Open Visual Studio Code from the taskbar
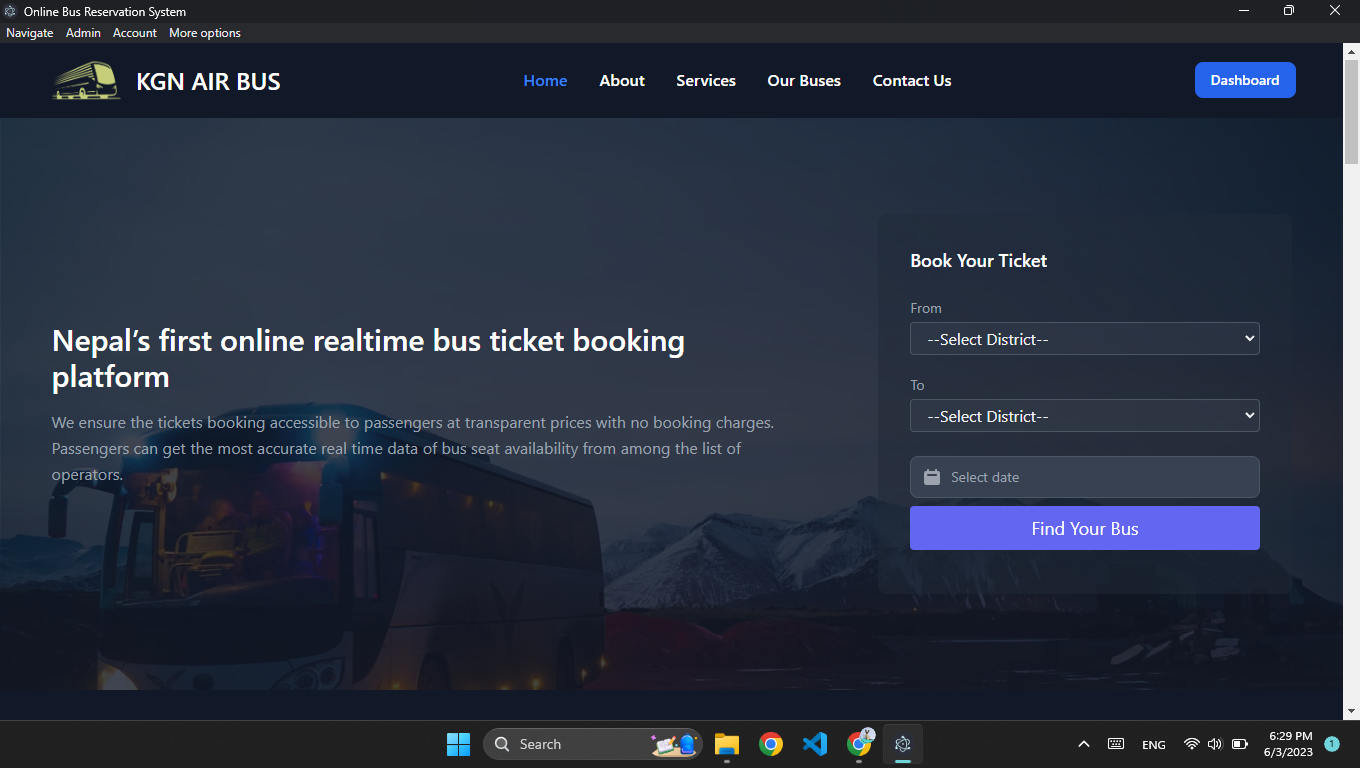 (x=815, y=744)
